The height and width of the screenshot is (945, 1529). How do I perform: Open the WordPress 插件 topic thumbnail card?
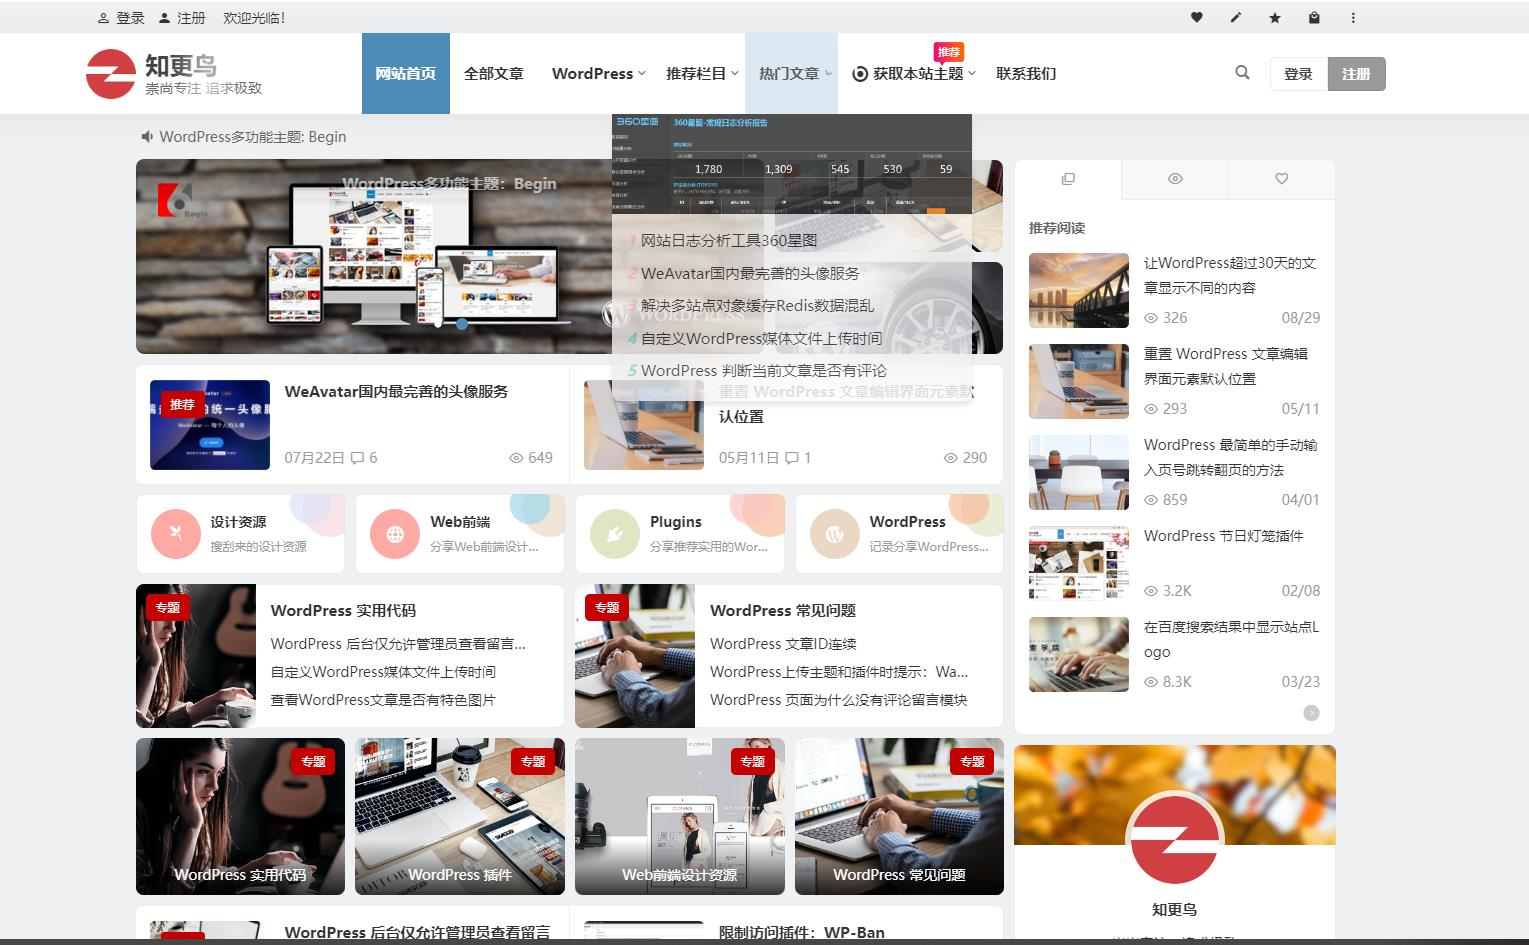coord(460,817)
